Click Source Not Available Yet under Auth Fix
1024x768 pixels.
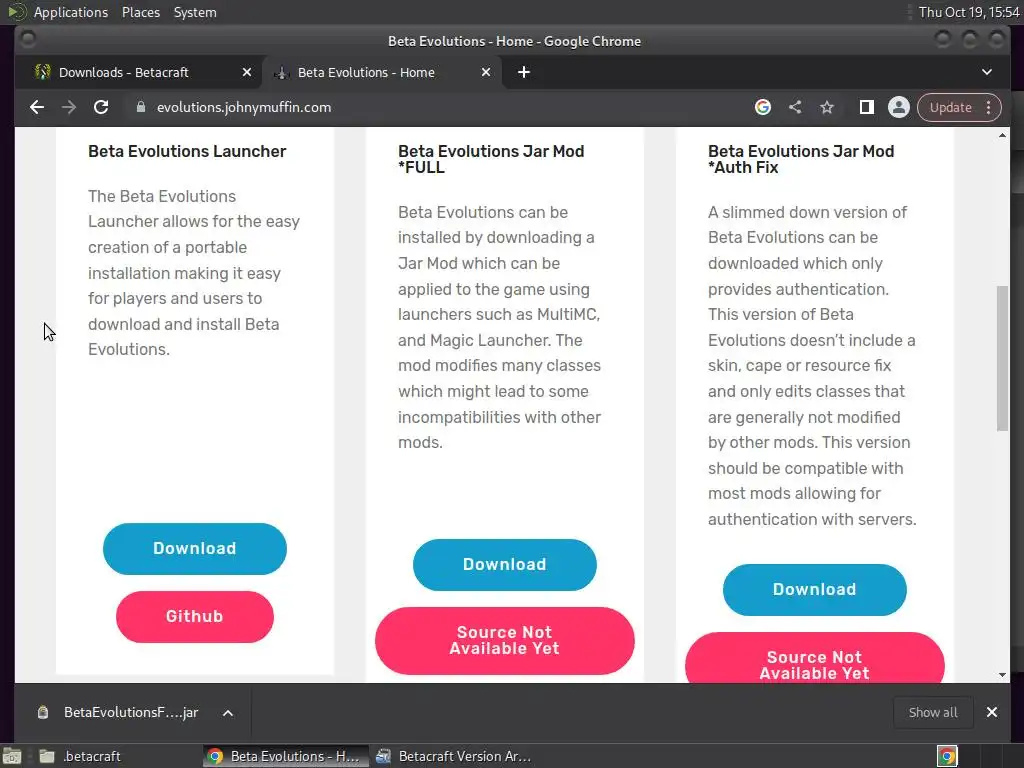tap(814, 658)
